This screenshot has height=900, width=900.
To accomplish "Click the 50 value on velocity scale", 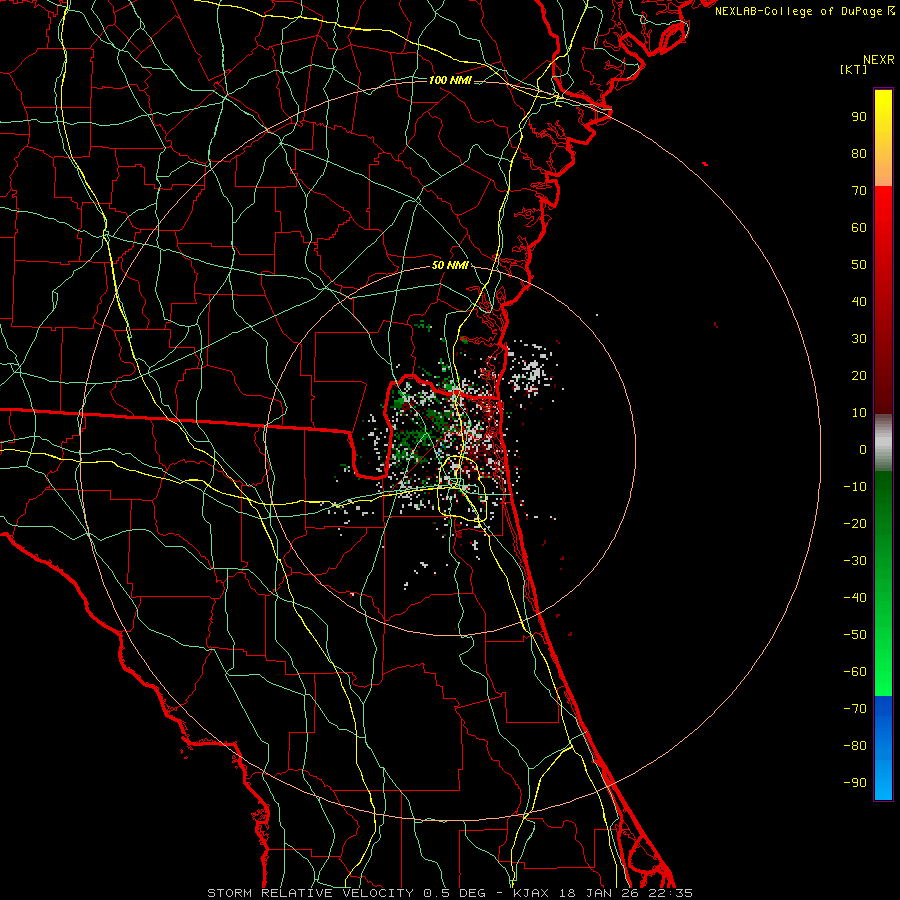I will pos(859,265).
